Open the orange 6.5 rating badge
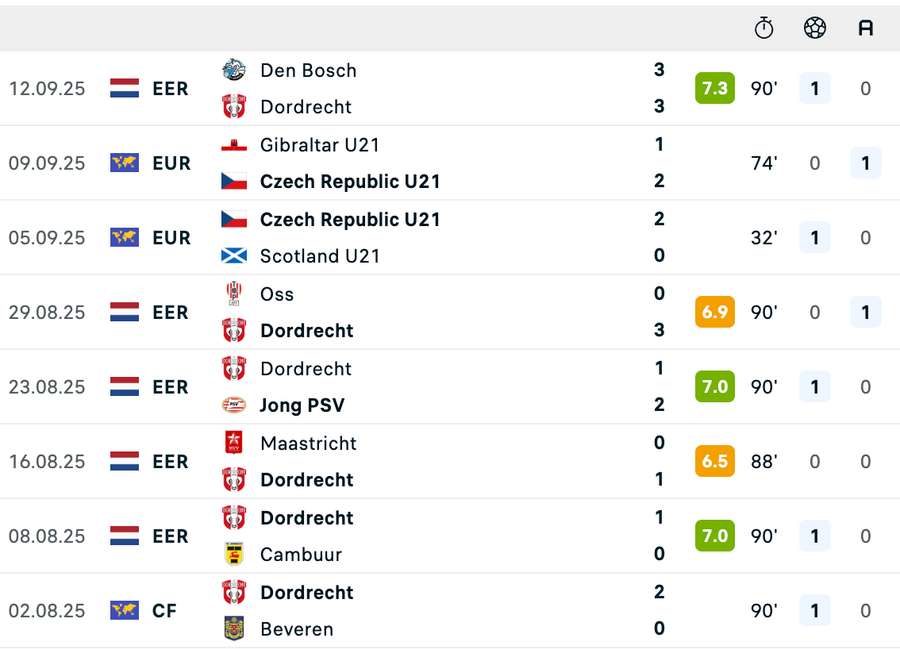 (x=715, y=461)
